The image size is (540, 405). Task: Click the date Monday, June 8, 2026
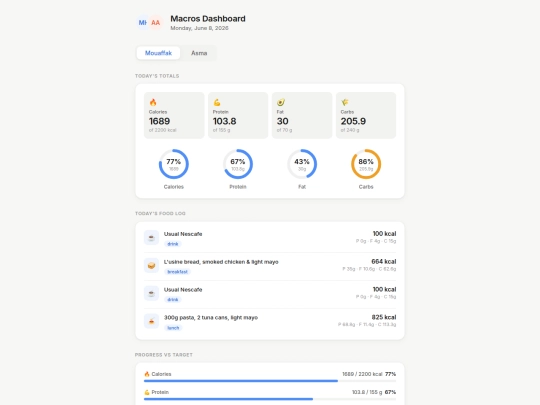point(199,28)
